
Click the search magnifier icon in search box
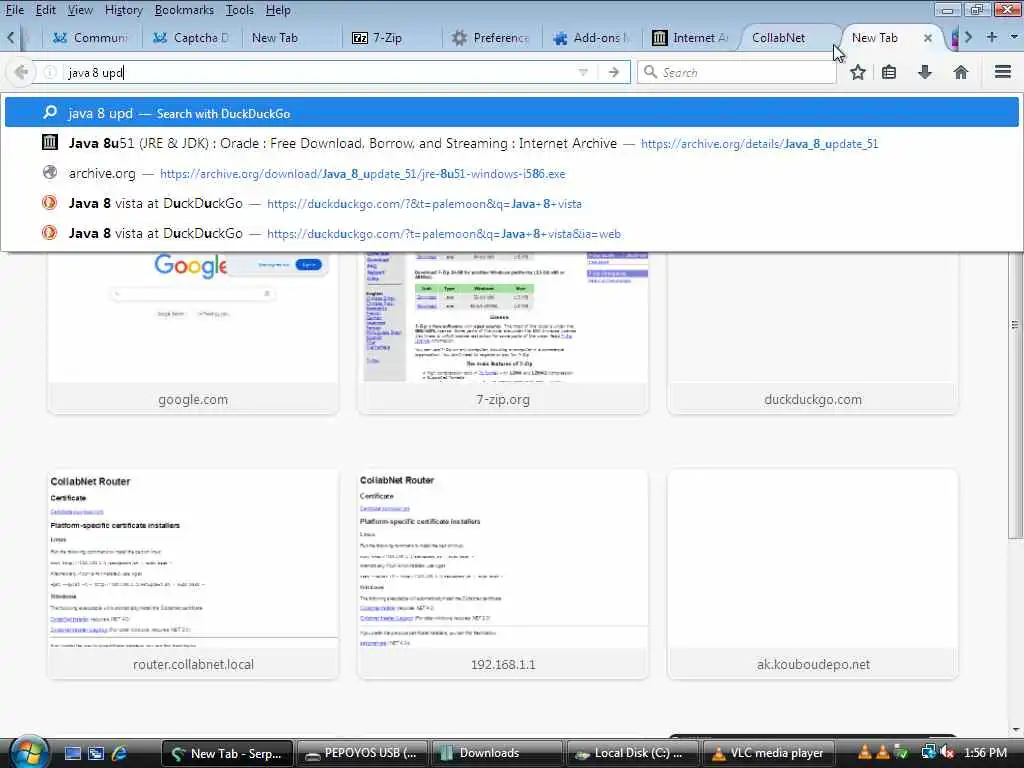(650, 72)
